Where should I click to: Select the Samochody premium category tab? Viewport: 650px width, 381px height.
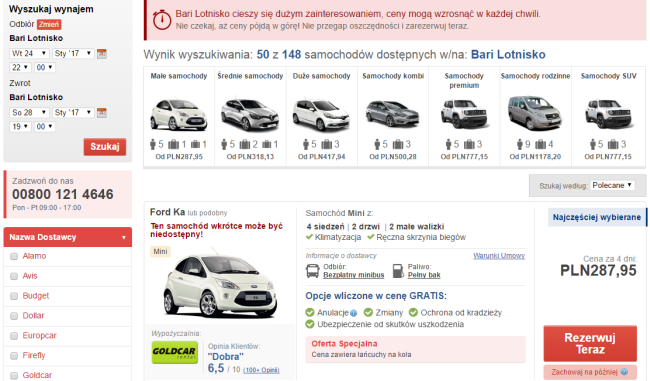pos(464,116)
